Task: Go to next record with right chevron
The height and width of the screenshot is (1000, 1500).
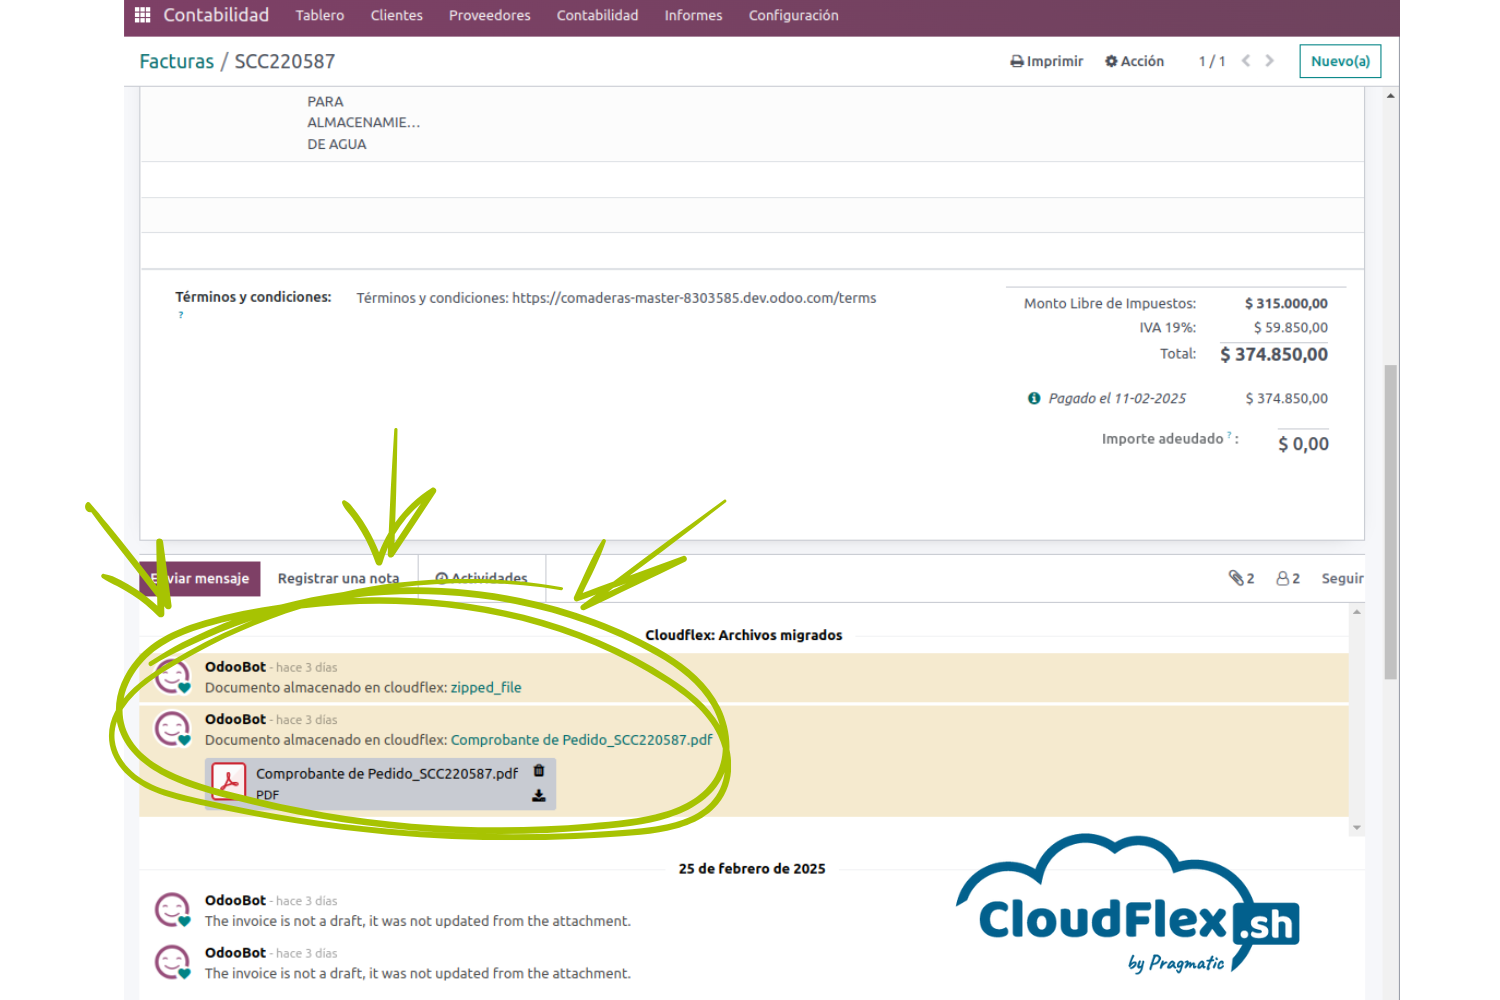Action: click(1270, 61)
